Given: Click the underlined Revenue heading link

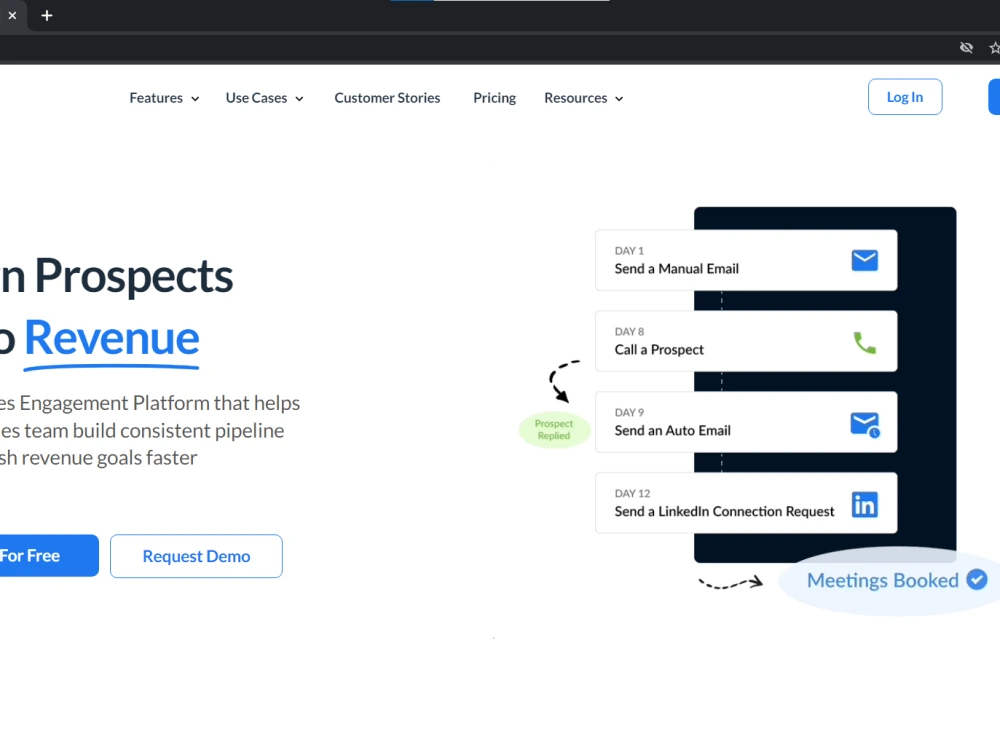Looking at the screenshot, I should pyautogui.click(x=111, y=340).
